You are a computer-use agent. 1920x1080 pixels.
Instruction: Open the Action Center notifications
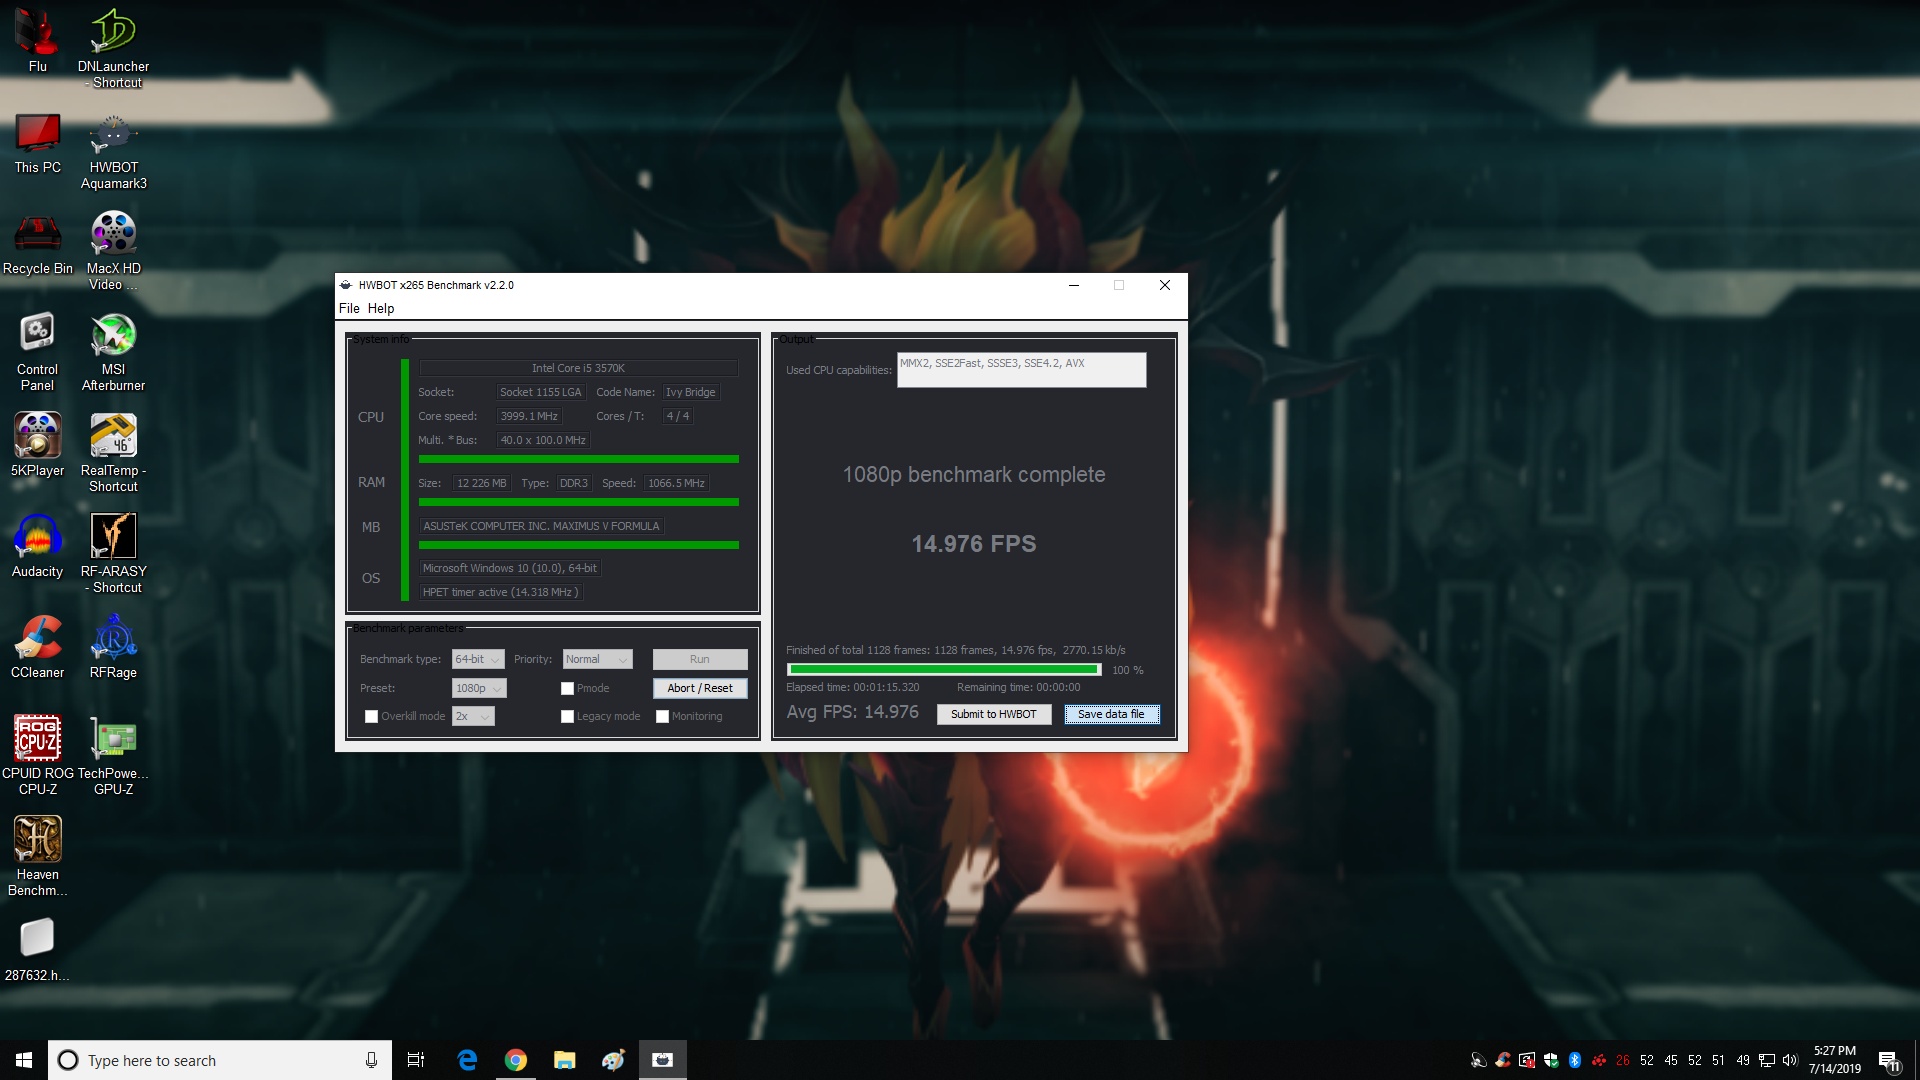click(1889, 1060)
